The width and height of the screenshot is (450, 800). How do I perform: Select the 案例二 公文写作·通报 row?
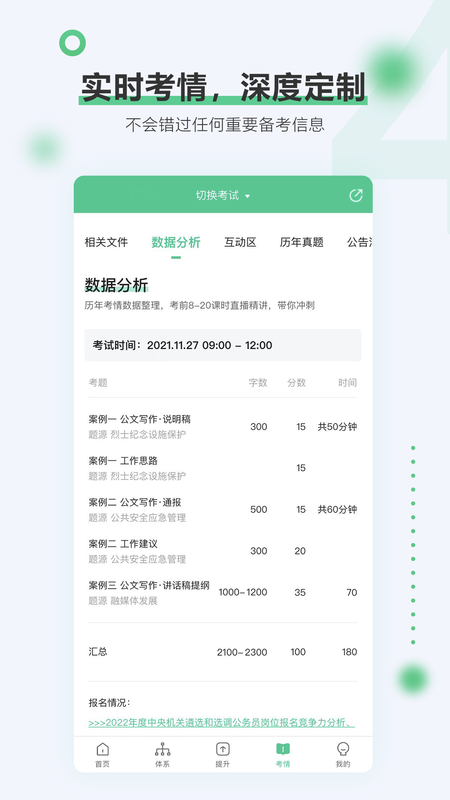(223, 509)
